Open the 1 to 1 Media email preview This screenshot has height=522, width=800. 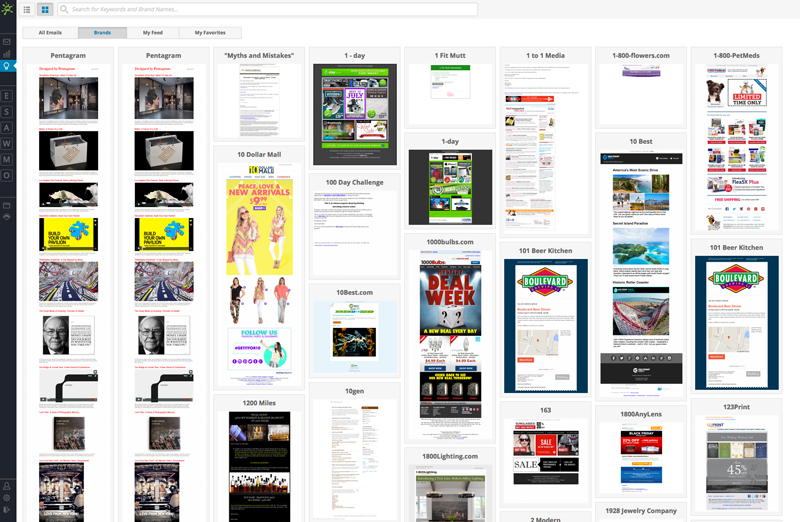tap(545, 148)
